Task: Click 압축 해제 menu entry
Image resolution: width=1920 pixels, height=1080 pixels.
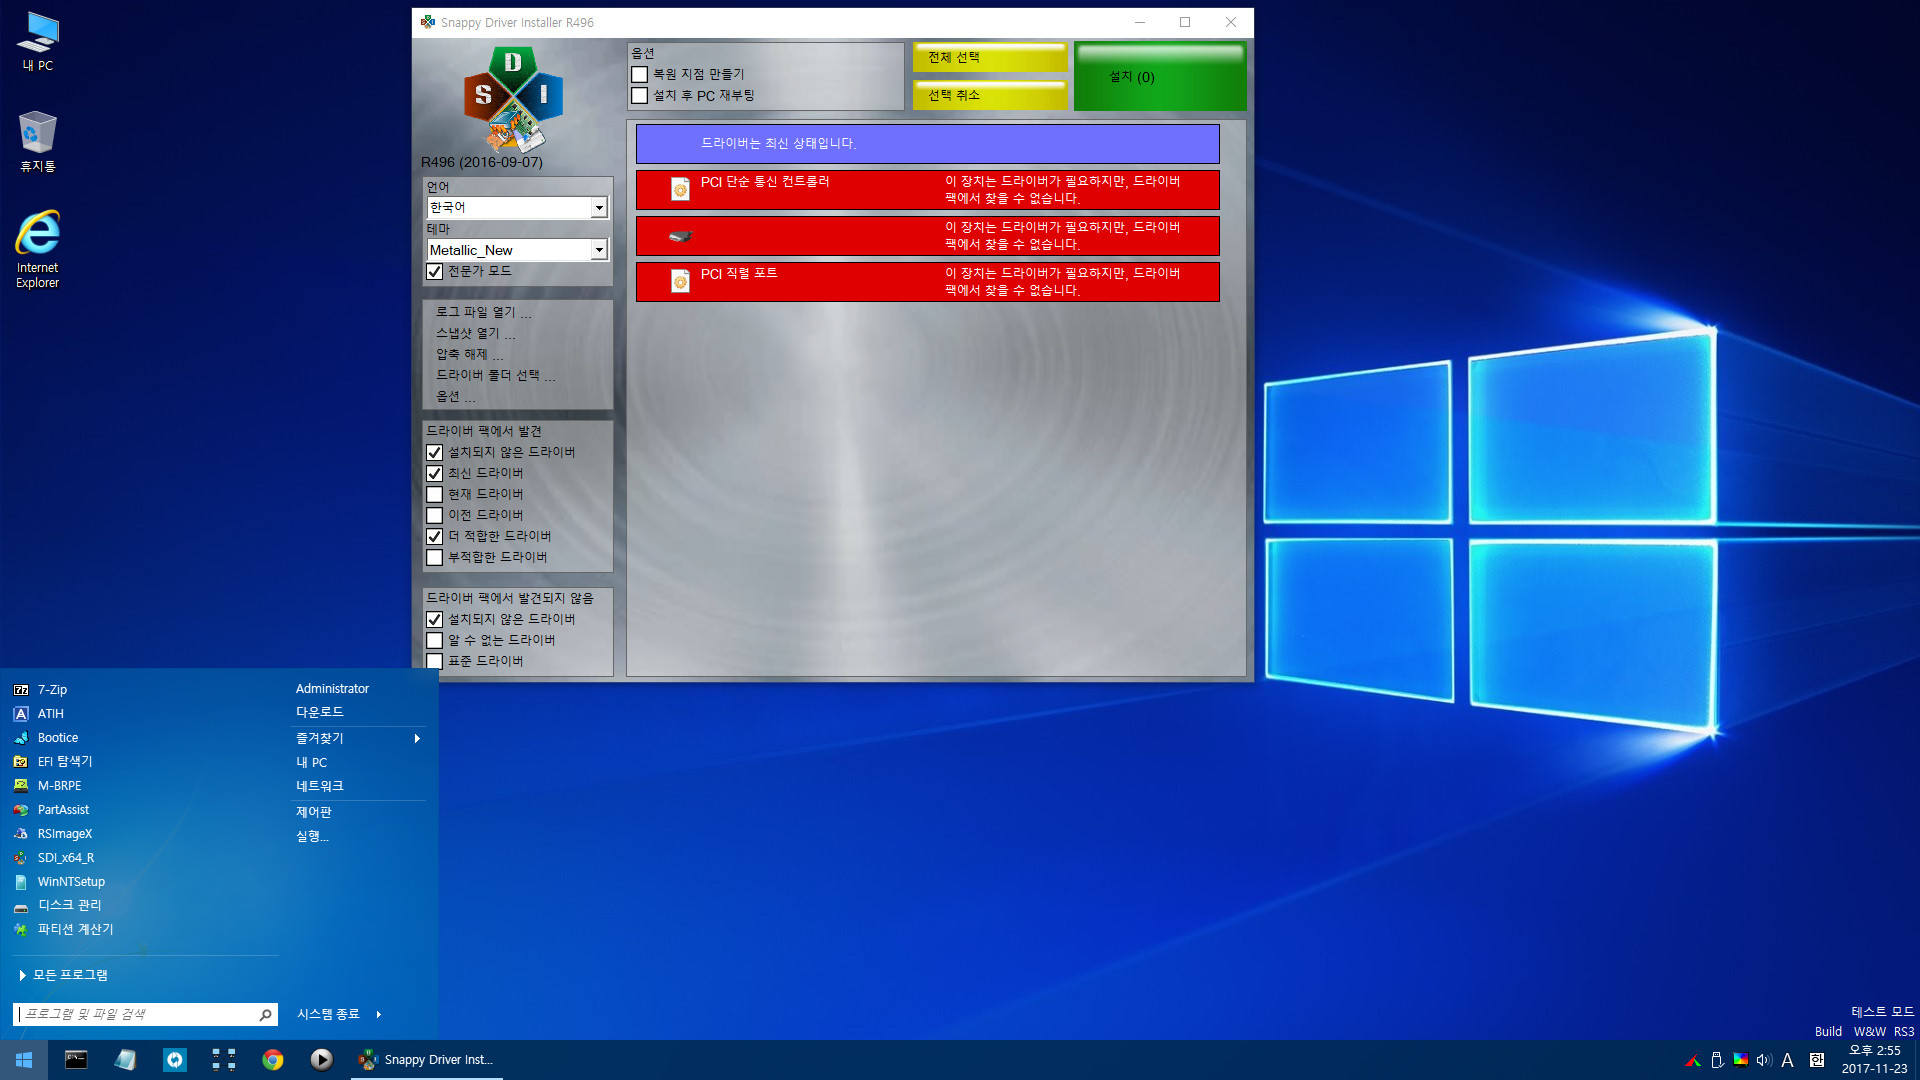Action: (469, 355)
